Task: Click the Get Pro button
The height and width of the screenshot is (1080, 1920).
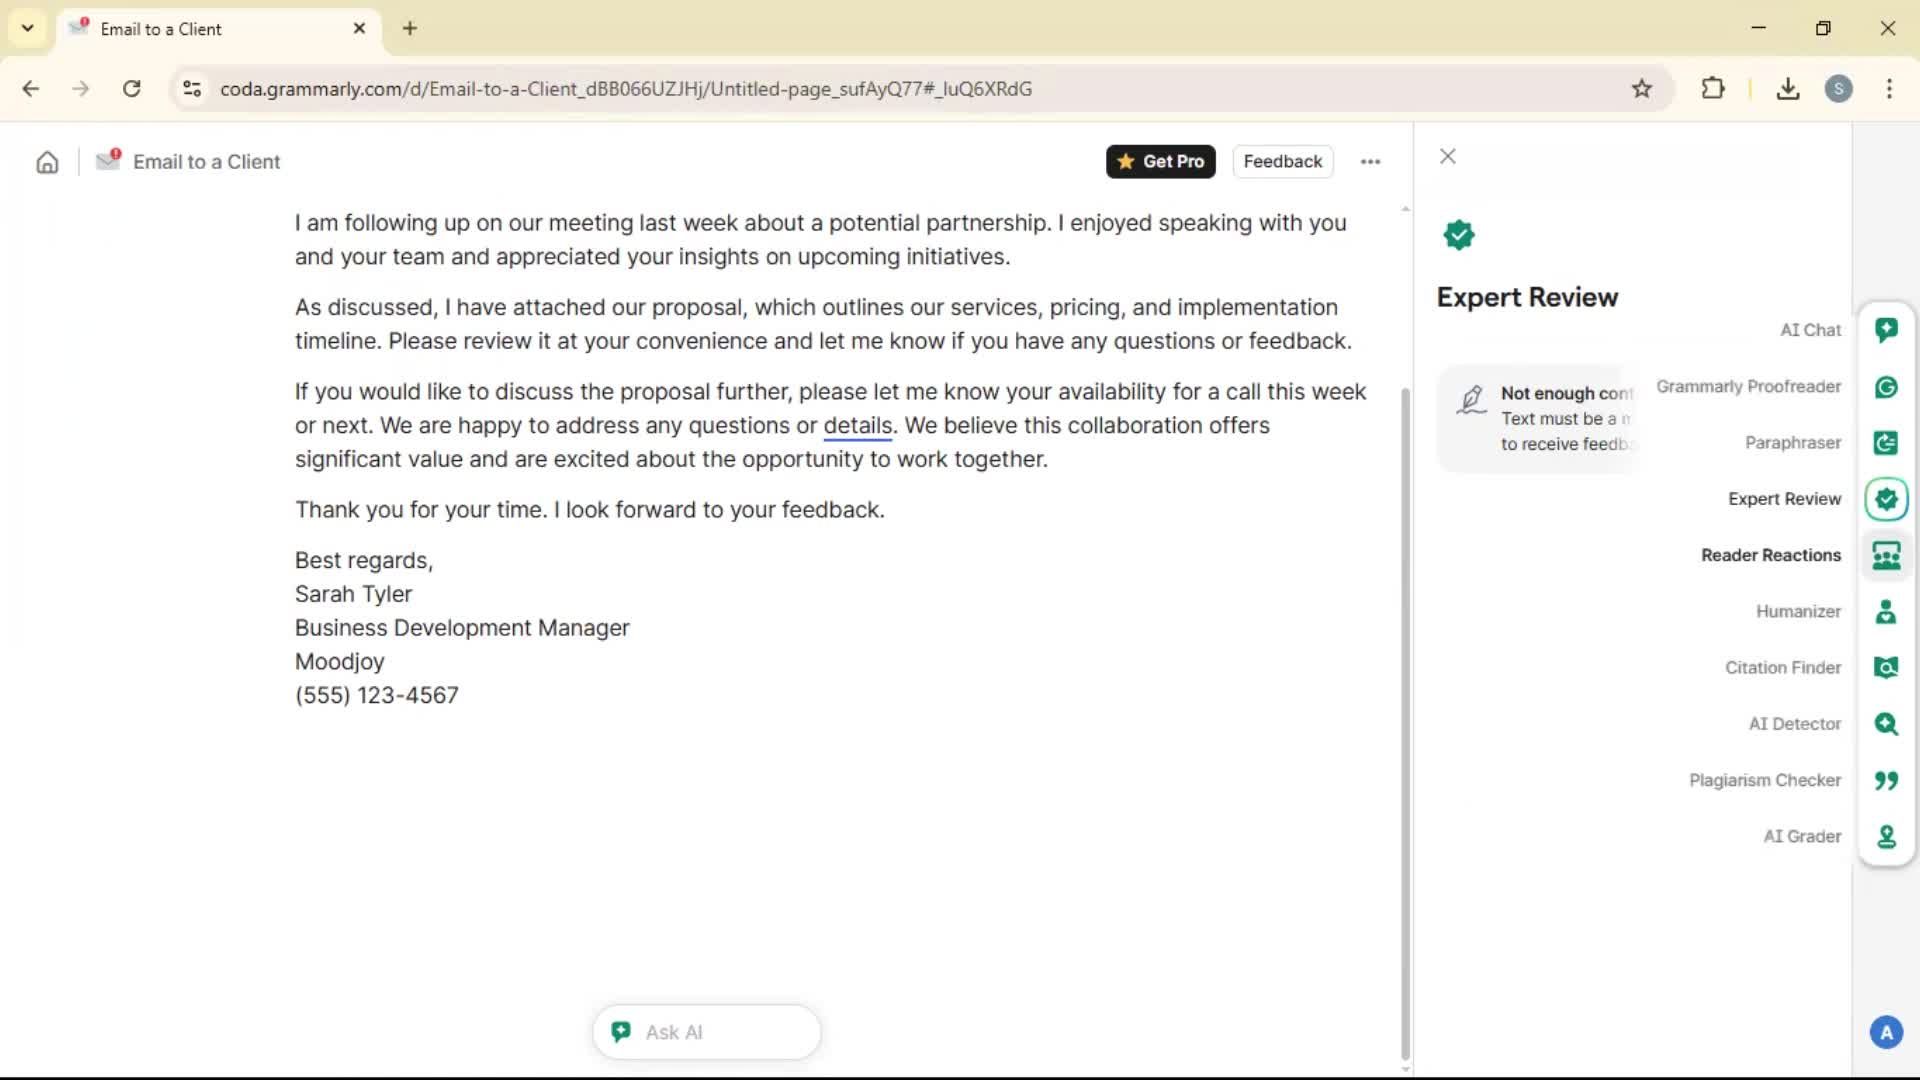Action: (1160, 161)
